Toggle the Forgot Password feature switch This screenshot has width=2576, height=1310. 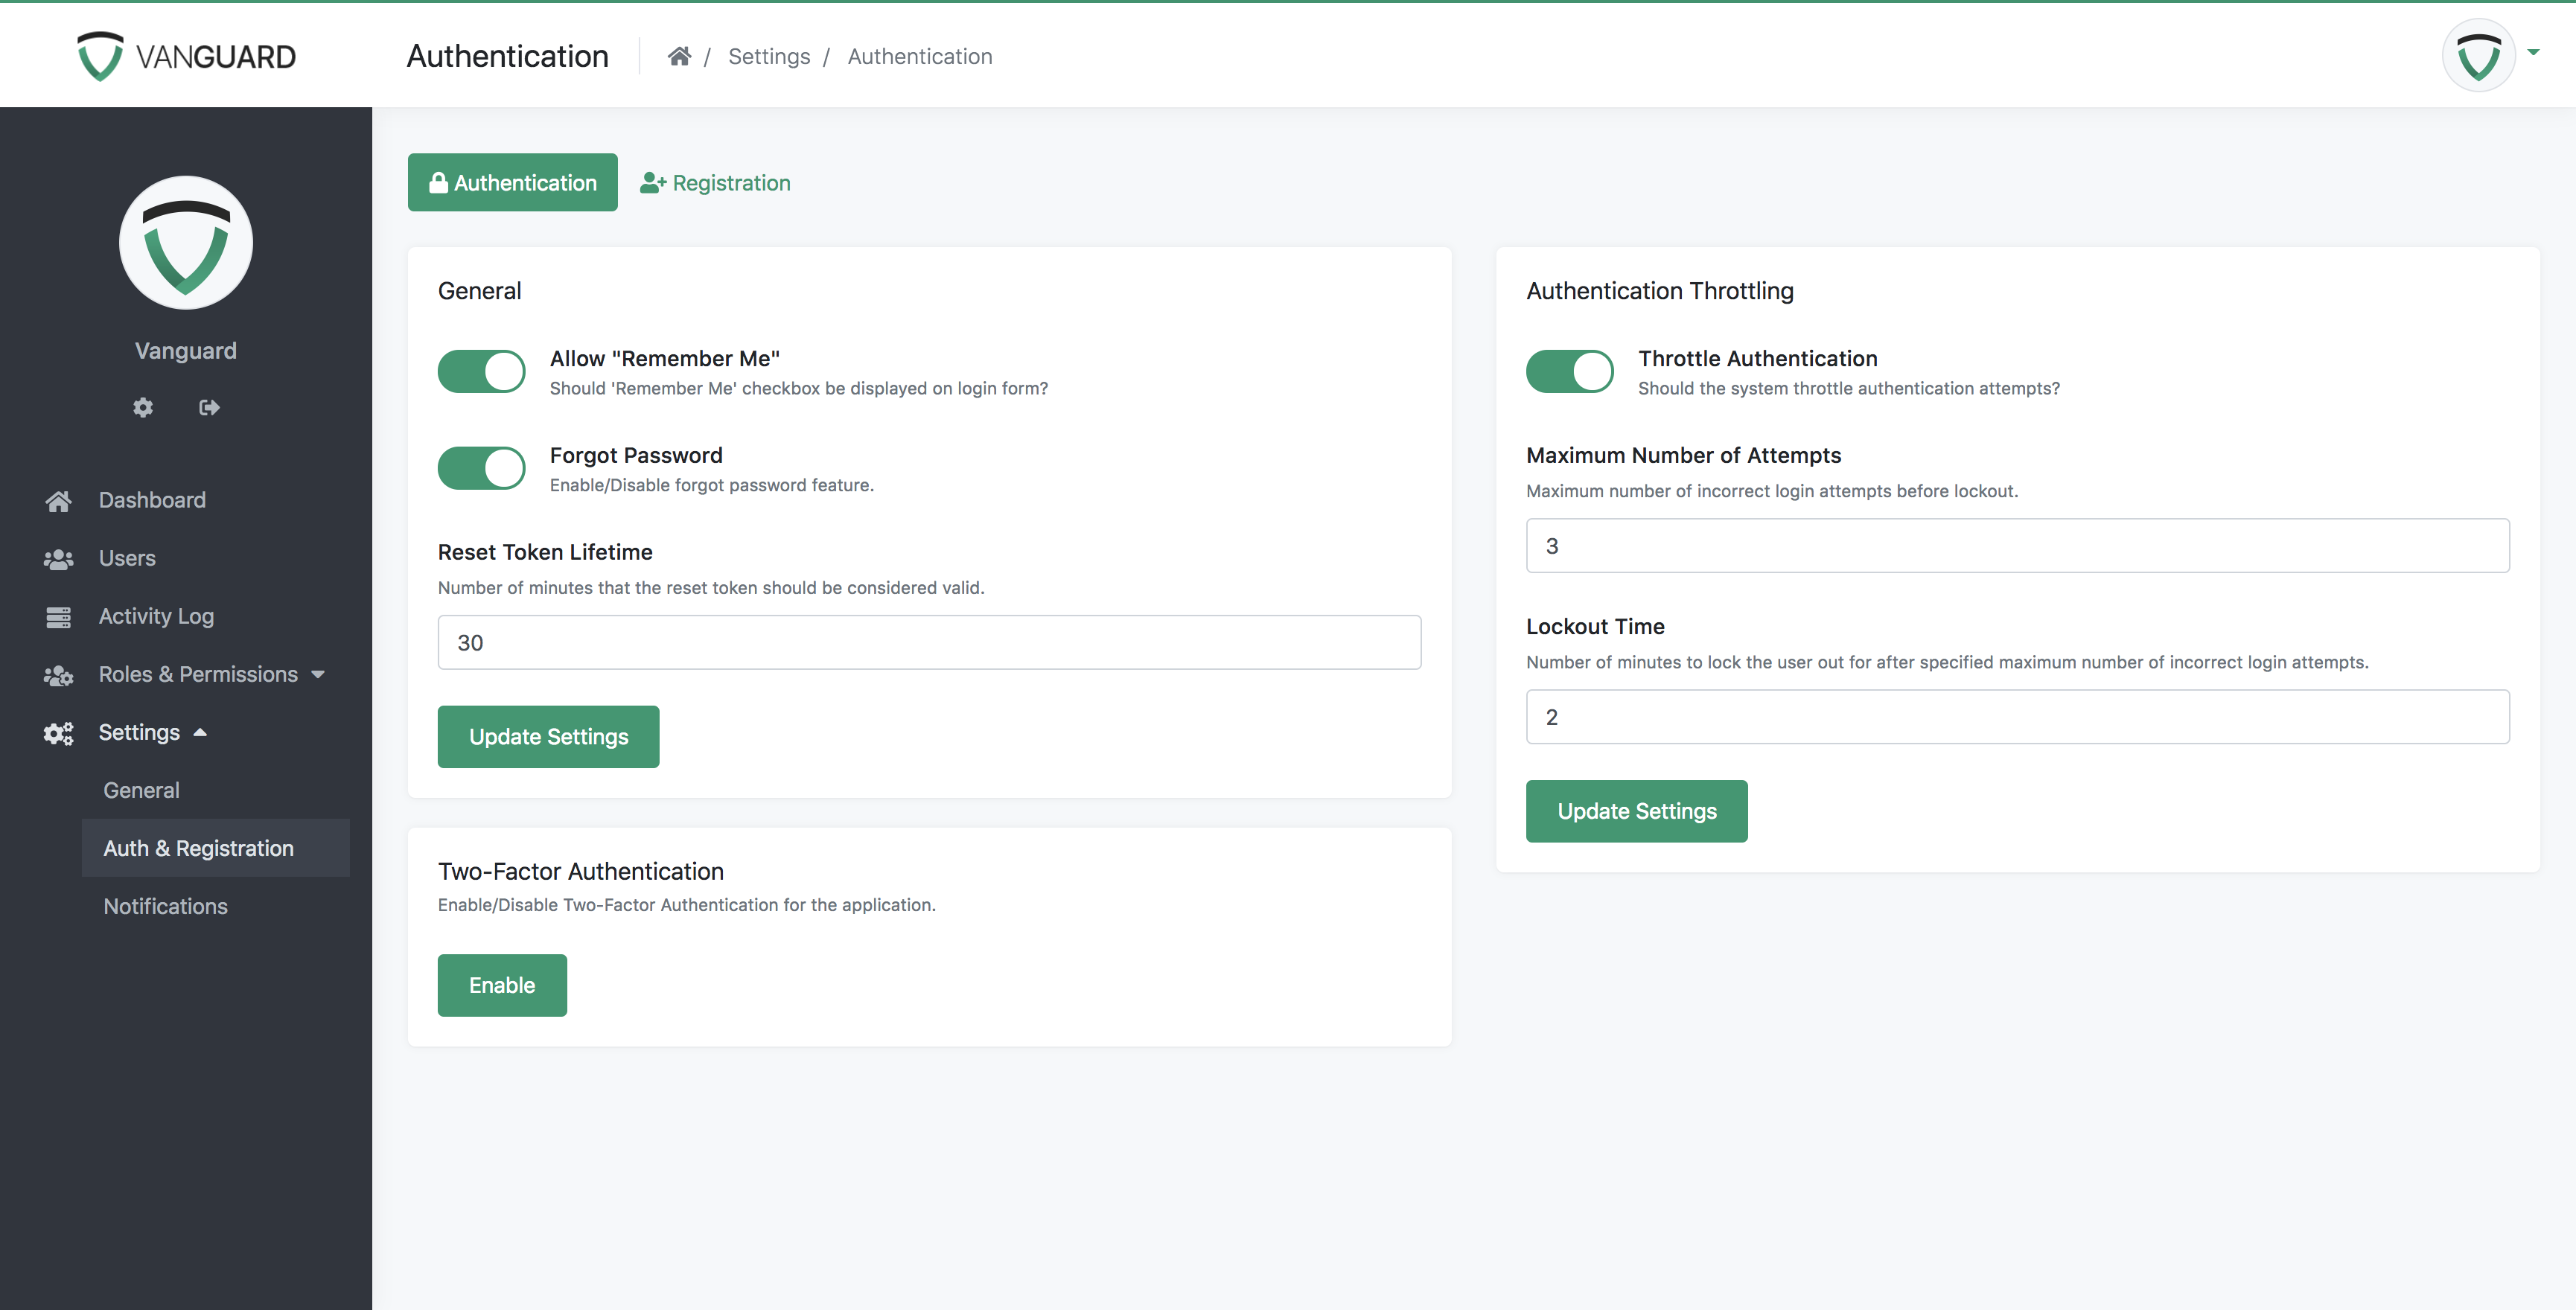coord(482,468)
